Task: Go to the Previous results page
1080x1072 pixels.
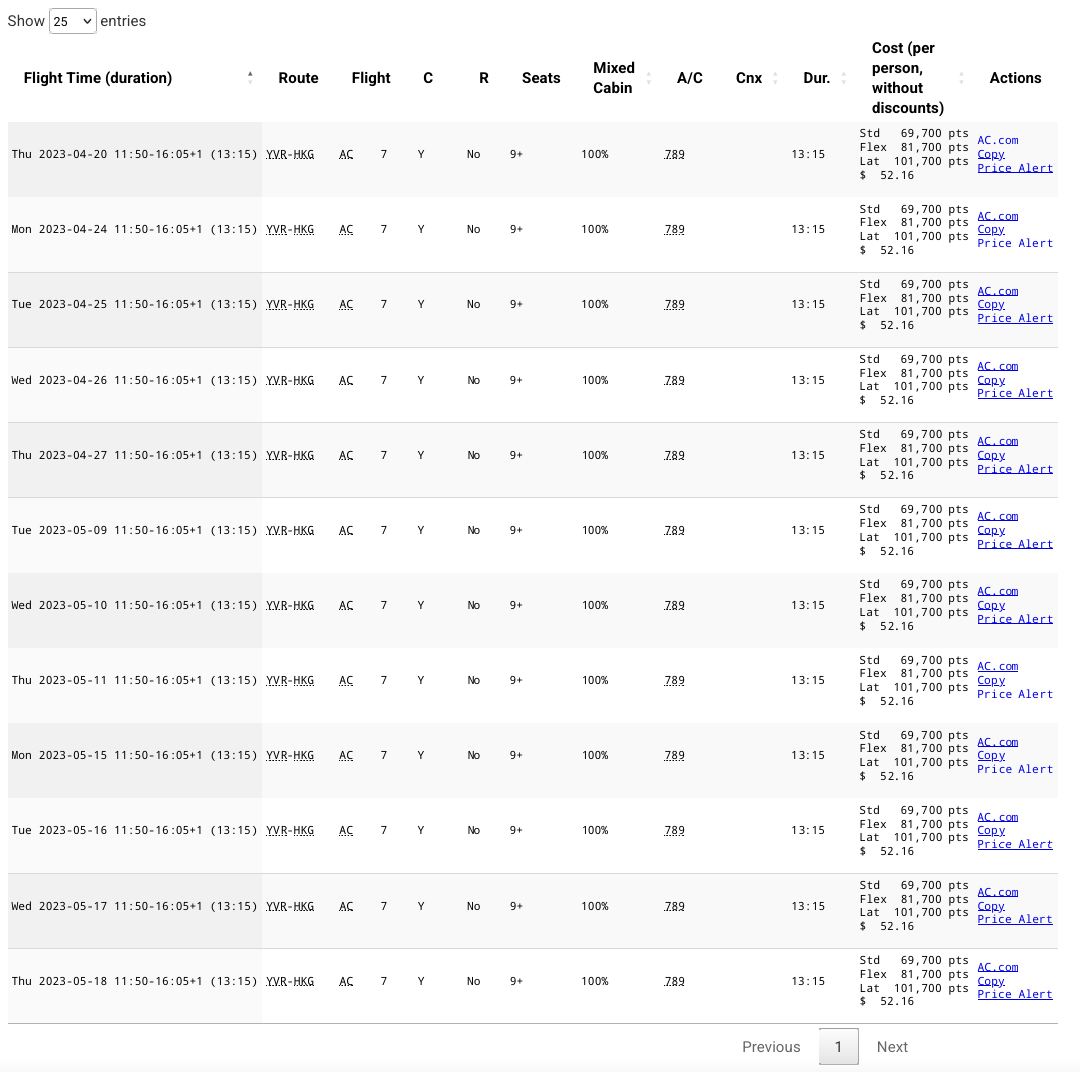Action: pos(771,1047)
